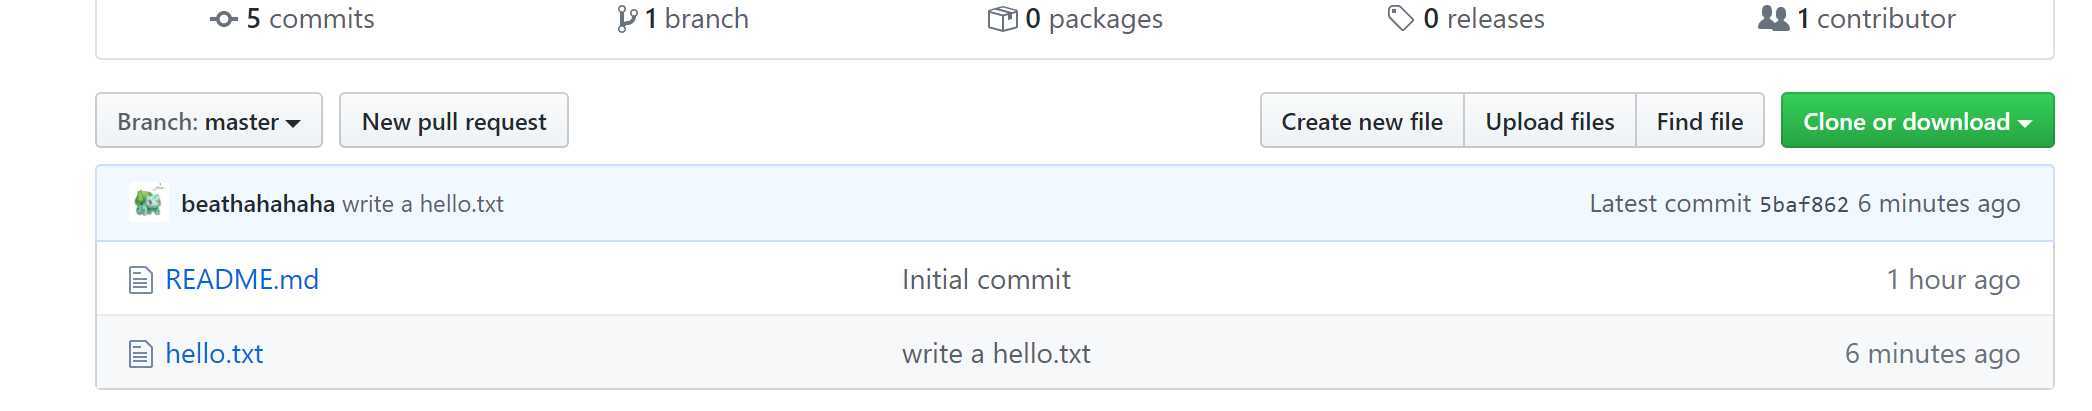
Task: Click the Upload files button
Action: (x=1550, y=121)
